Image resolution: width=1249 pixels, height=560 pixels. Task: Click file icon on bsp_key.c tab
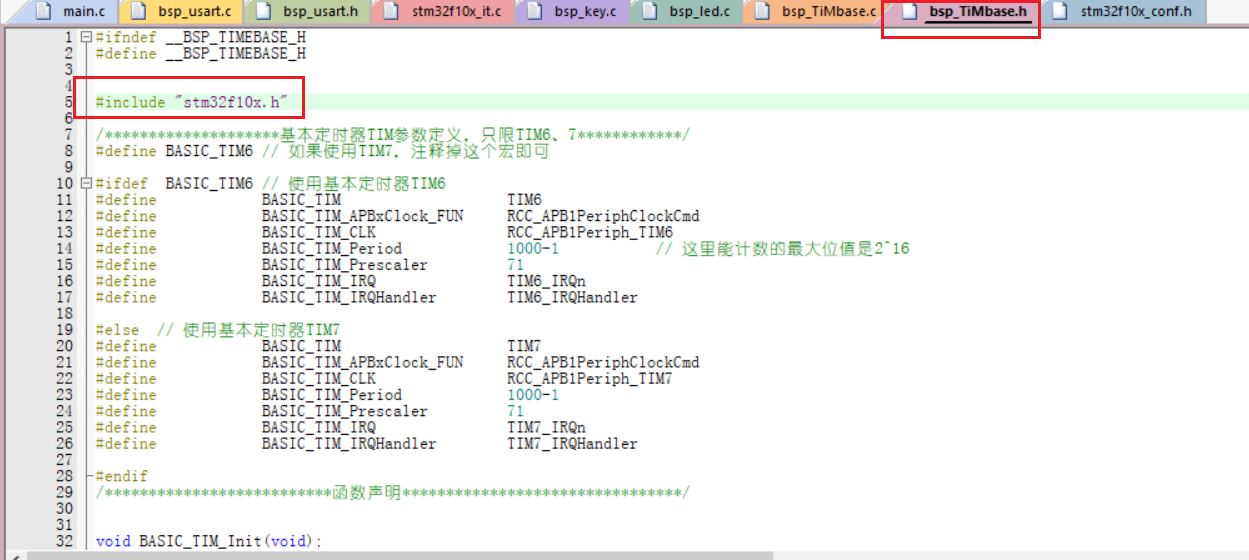[535, 12]
